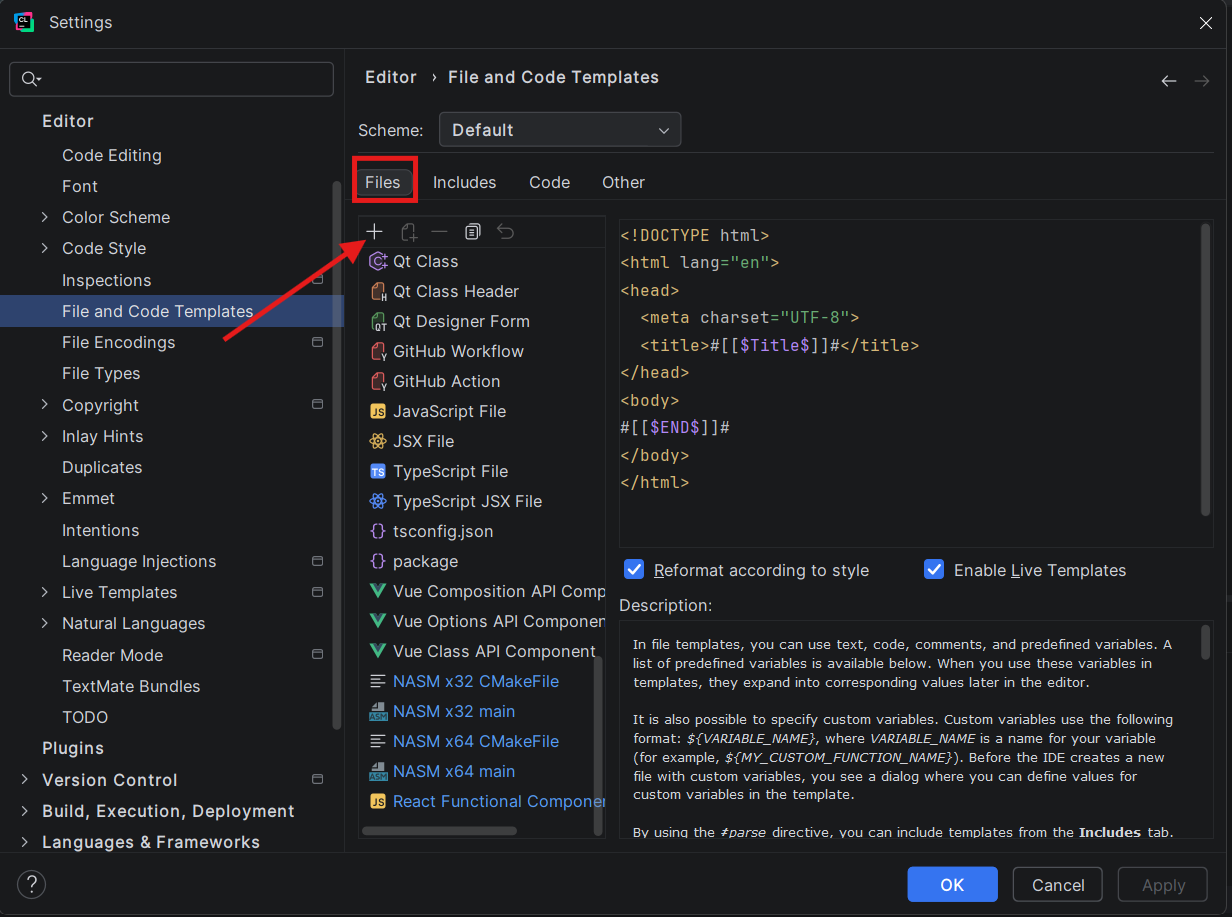Click the Create Child Template File icon
The width and height of the screenshot is (1232, 917).
408,232
